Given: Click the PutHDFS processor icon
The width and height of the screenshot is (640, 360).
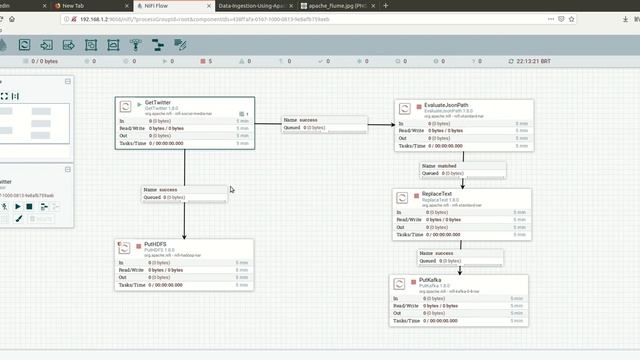Looking at the screenshot, I should point(124,248).
